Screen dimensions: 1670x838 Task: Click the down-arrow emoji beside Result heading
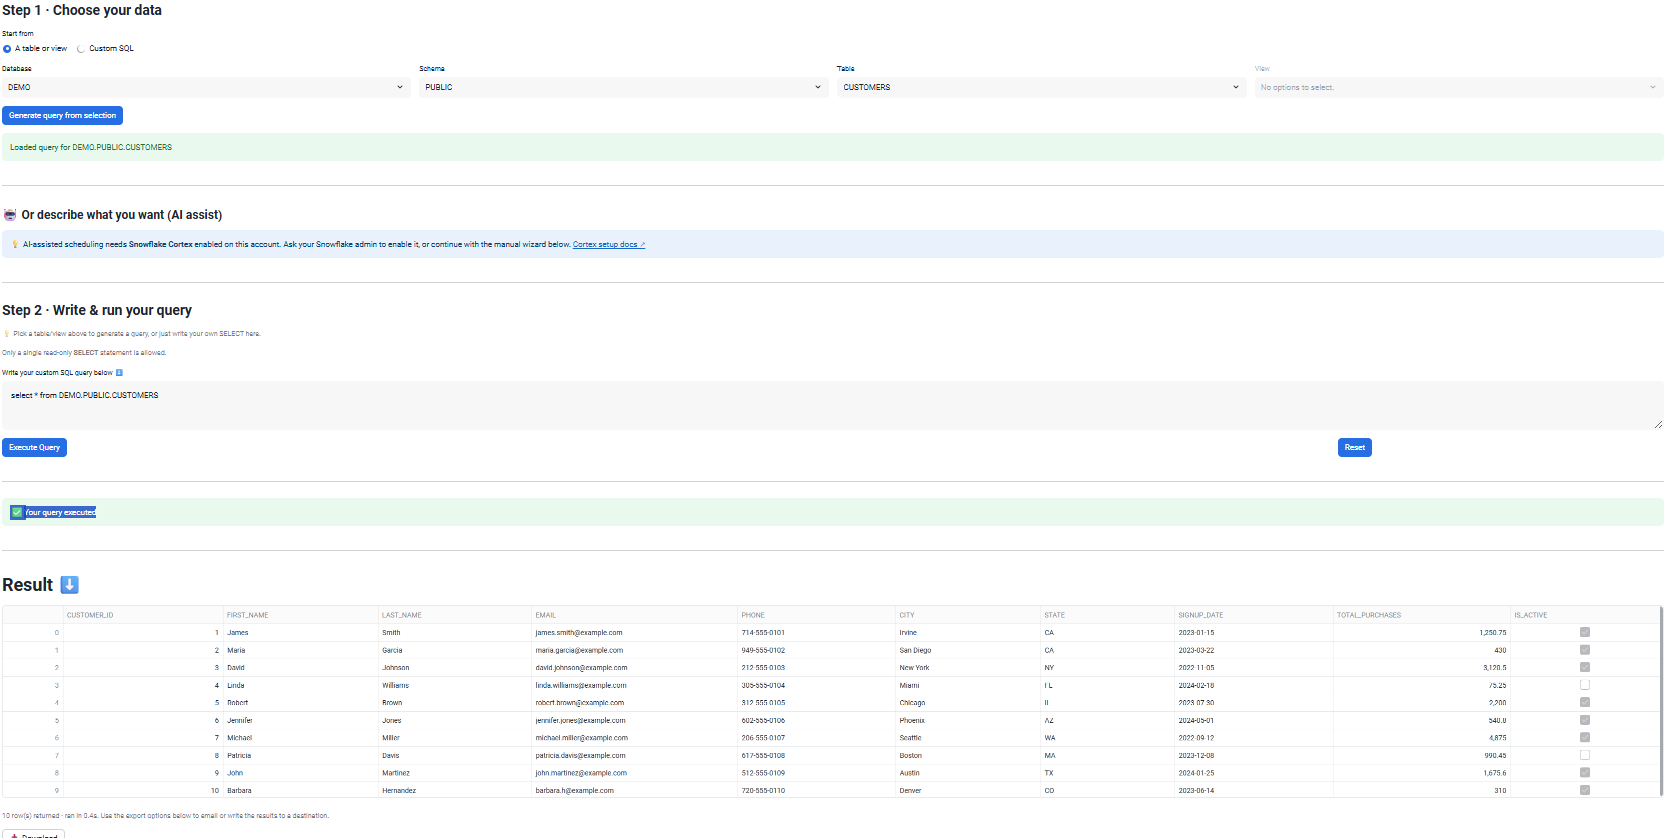(69, 585)
